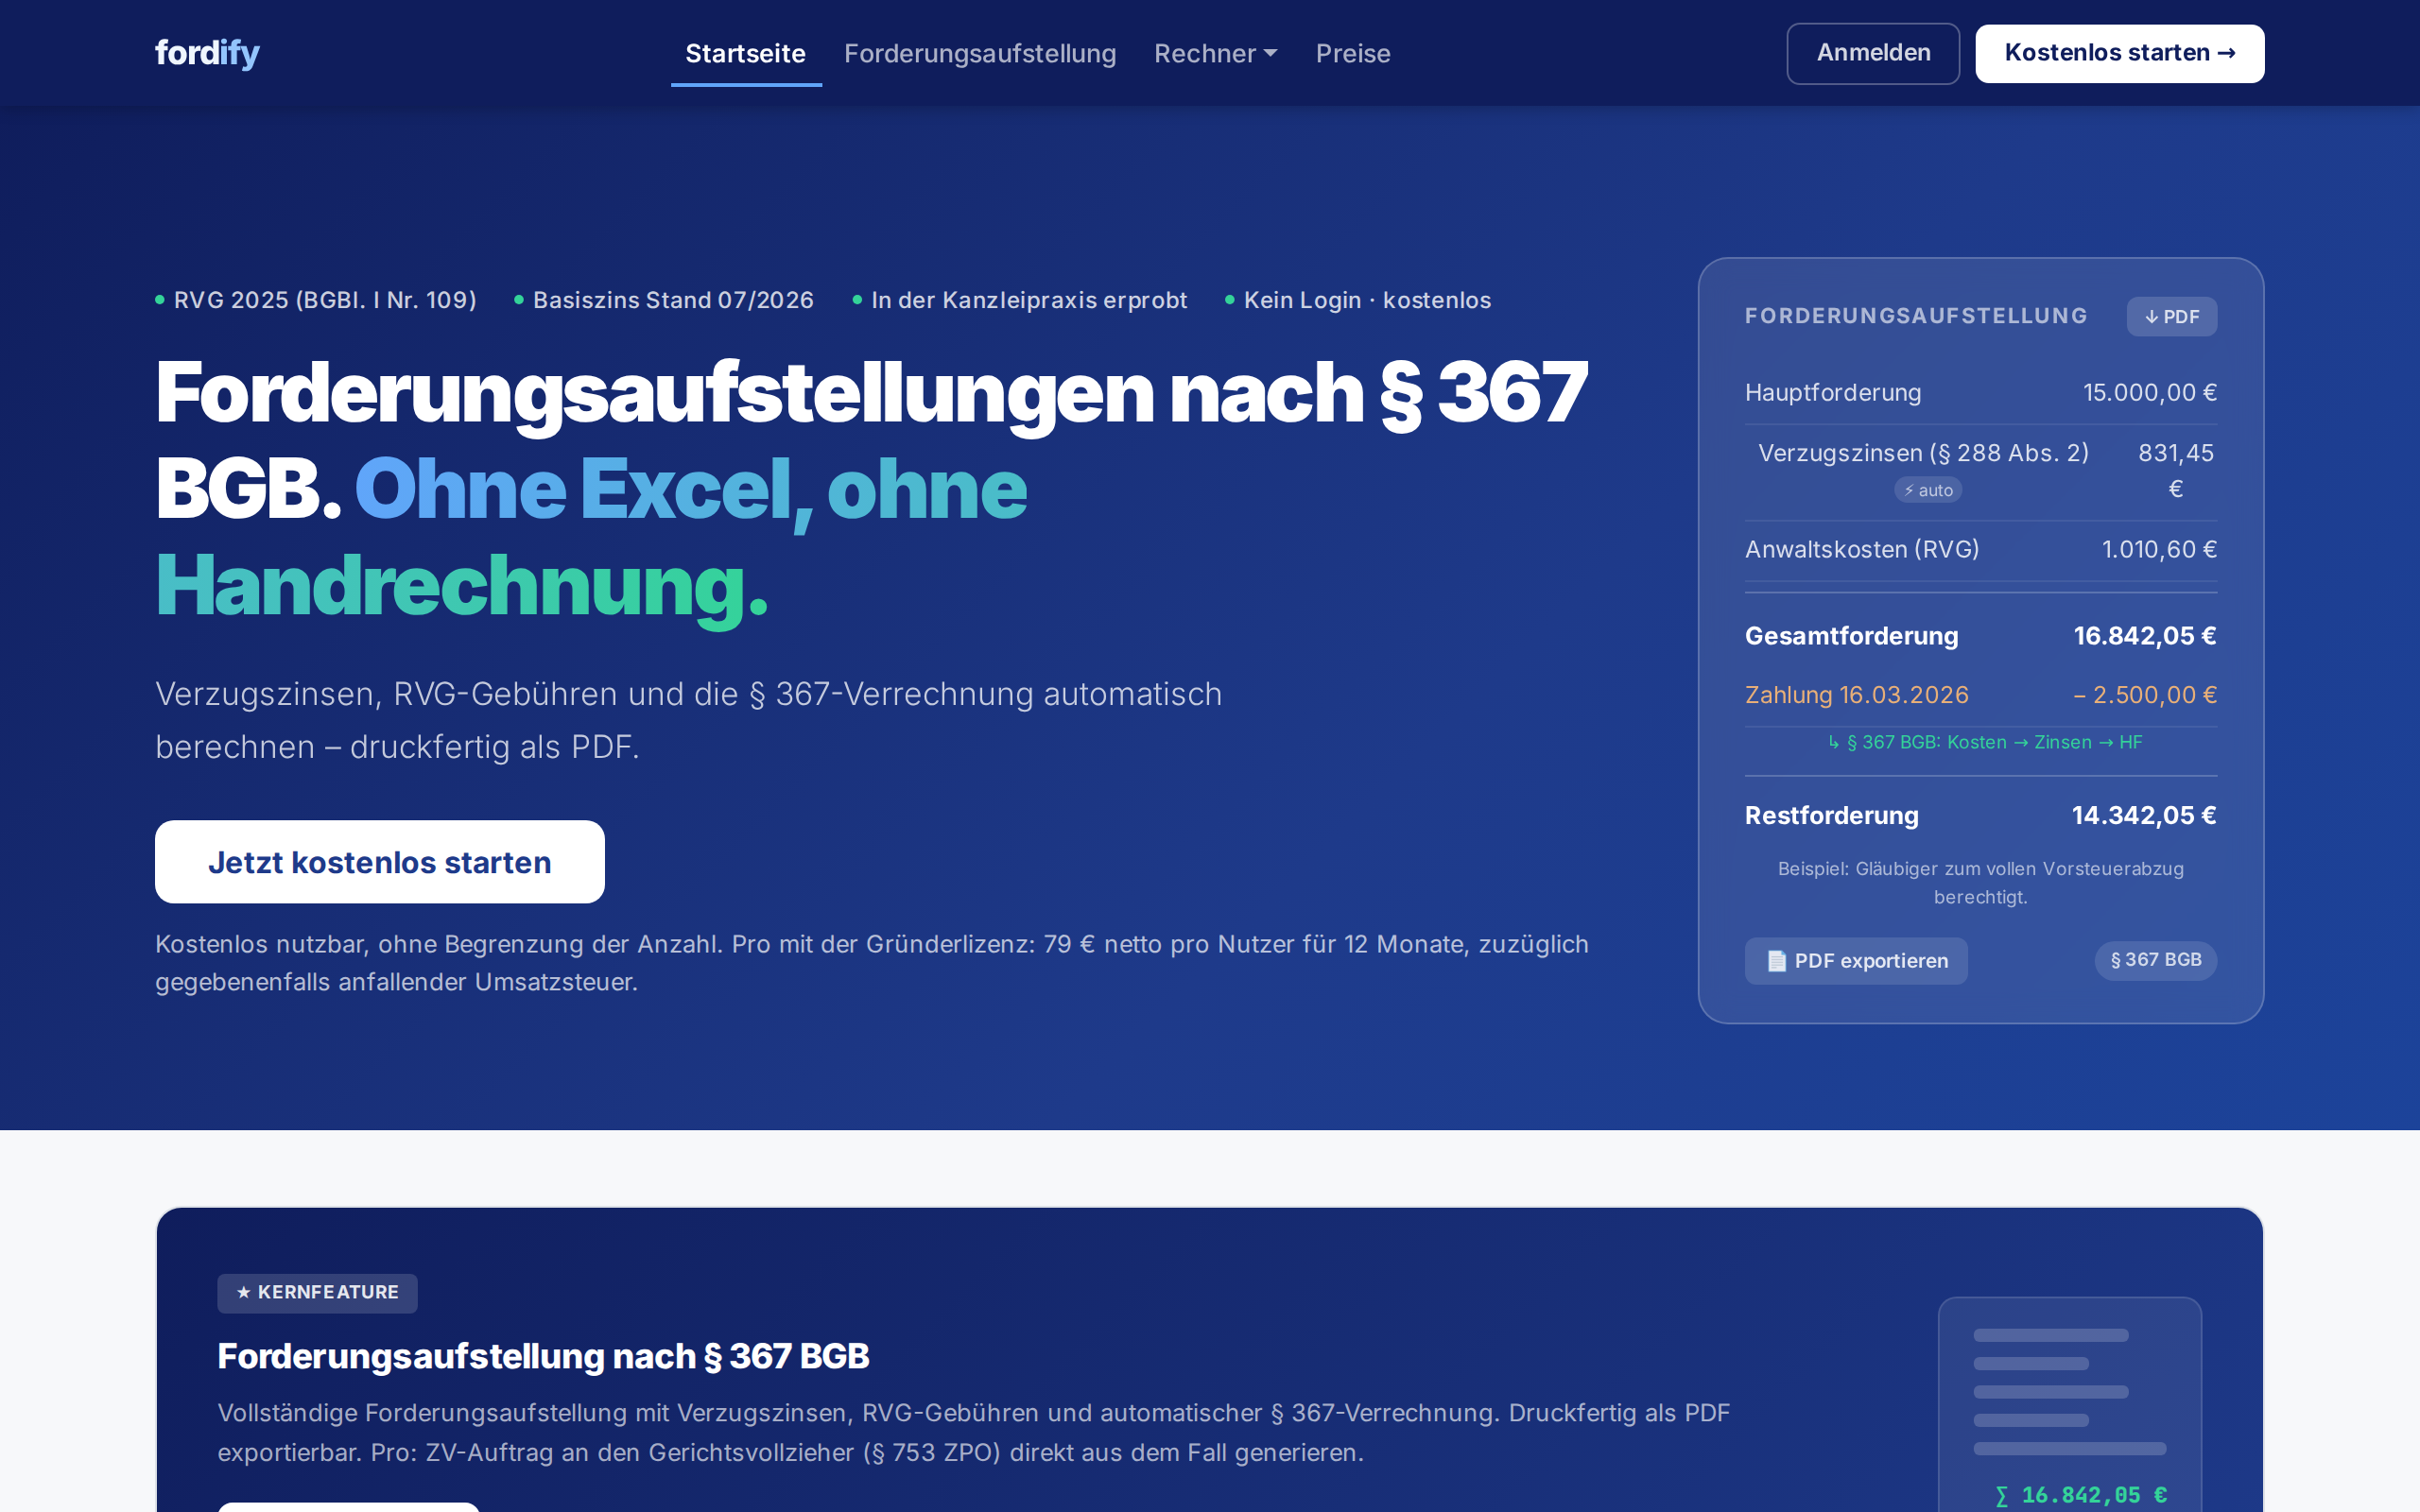This screenshot has width=2420, height=1512.
Task: Click the Anmelden button
Action: coord(1873,53)
